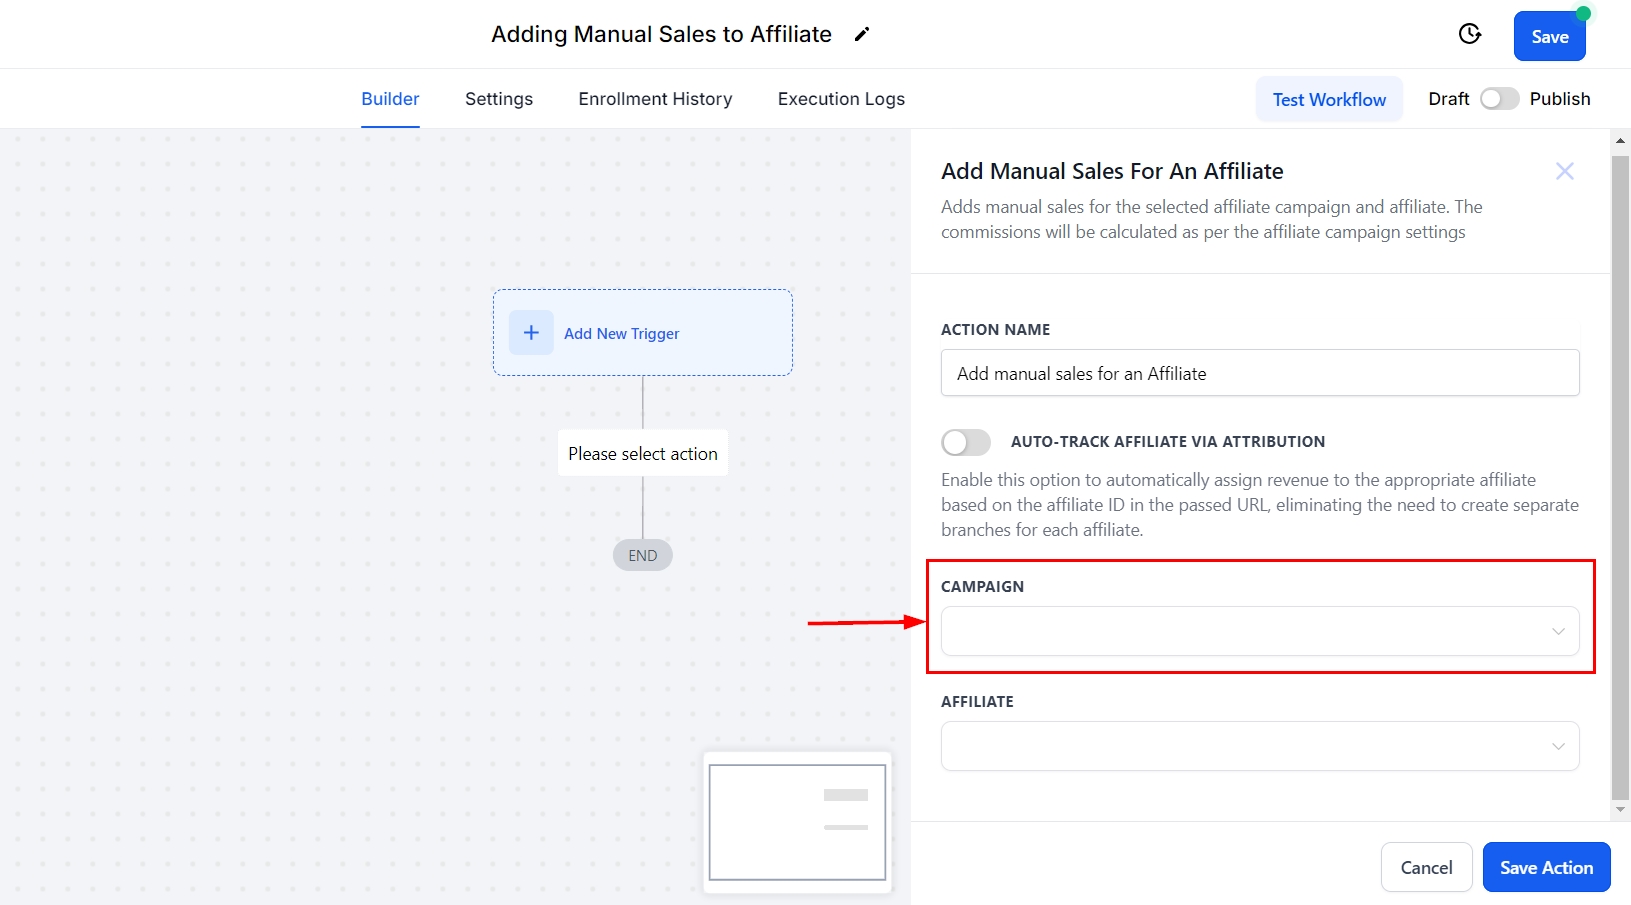Open the version history clock icon
1631x905 pixels.
point(1469,34)
